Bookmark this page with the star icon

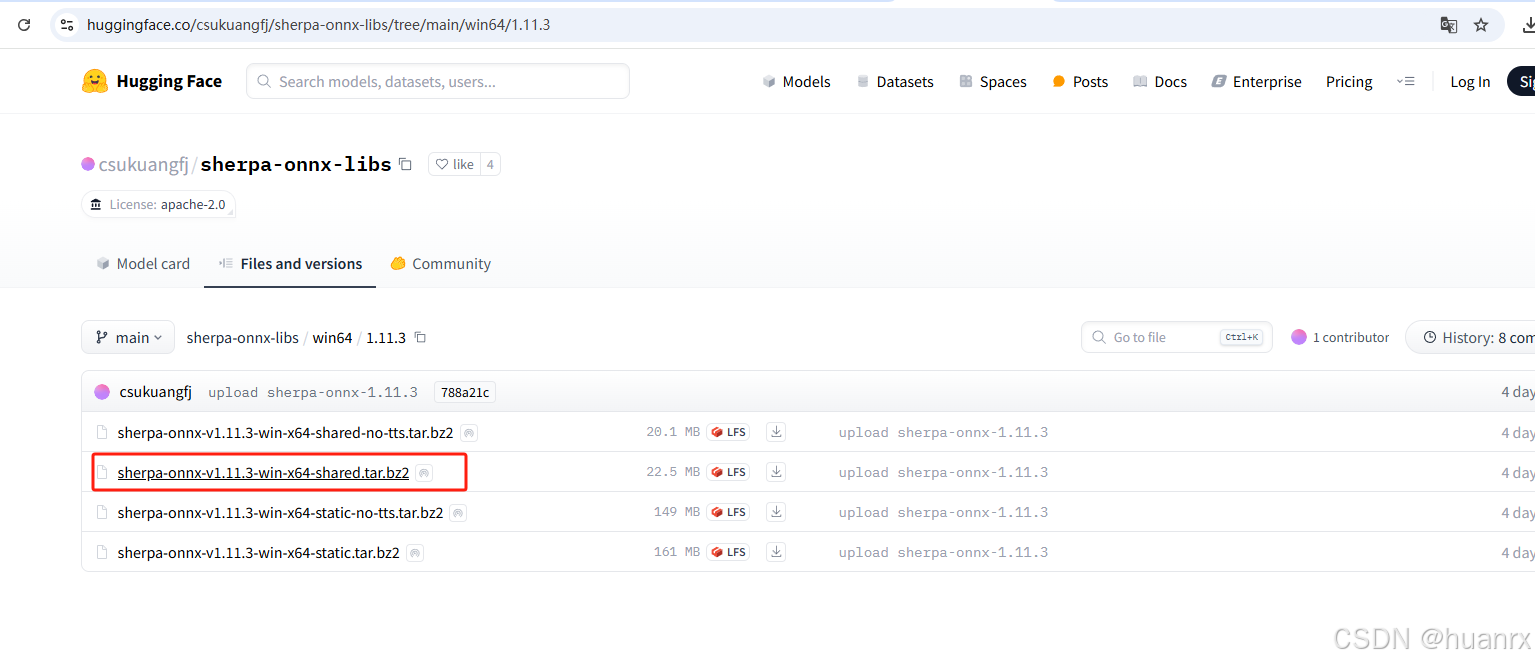coord(1481,25)
